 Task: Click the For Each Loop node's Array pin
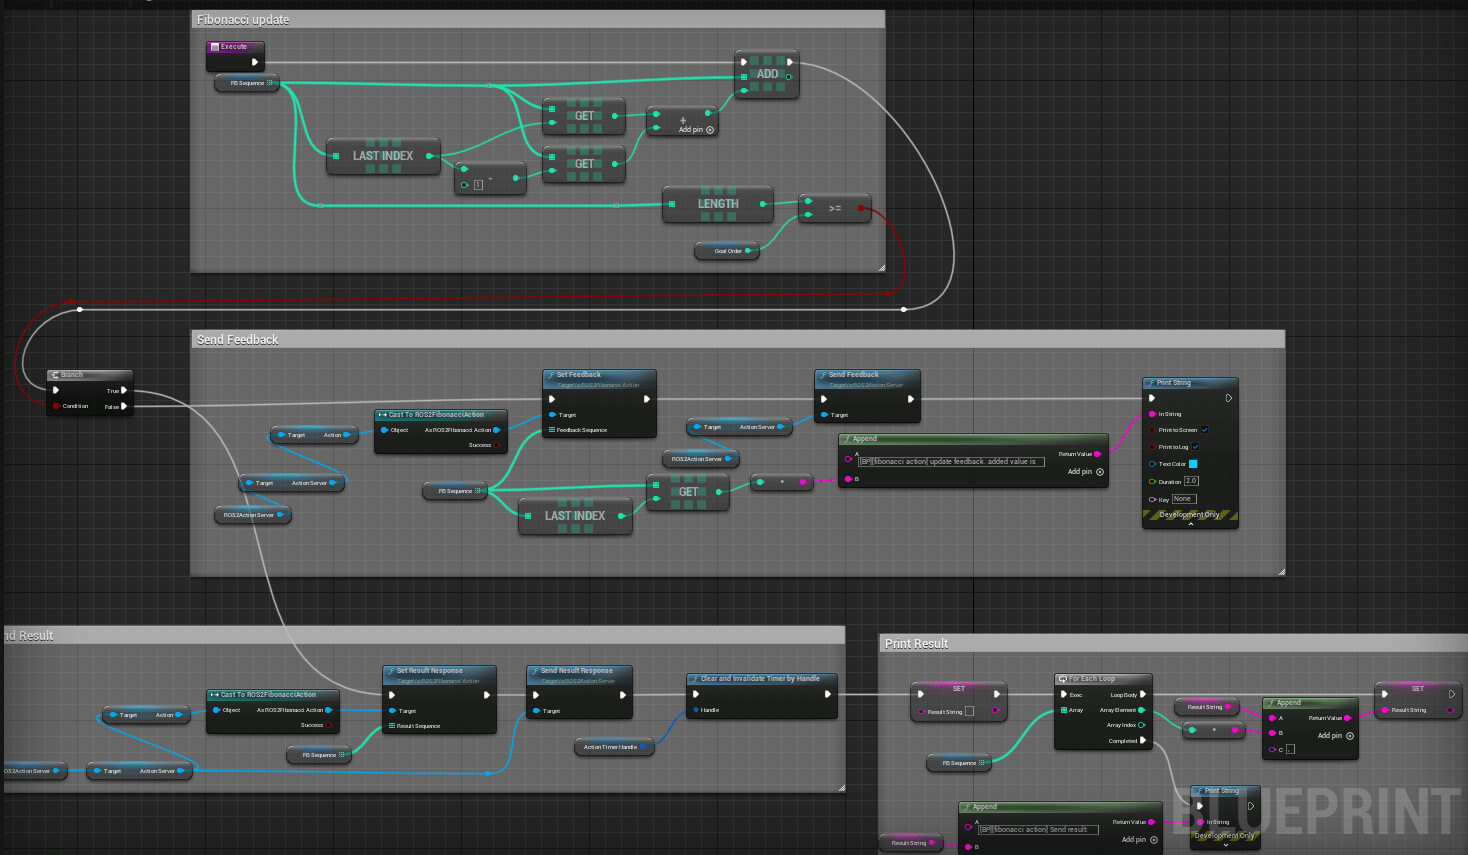1064,710
